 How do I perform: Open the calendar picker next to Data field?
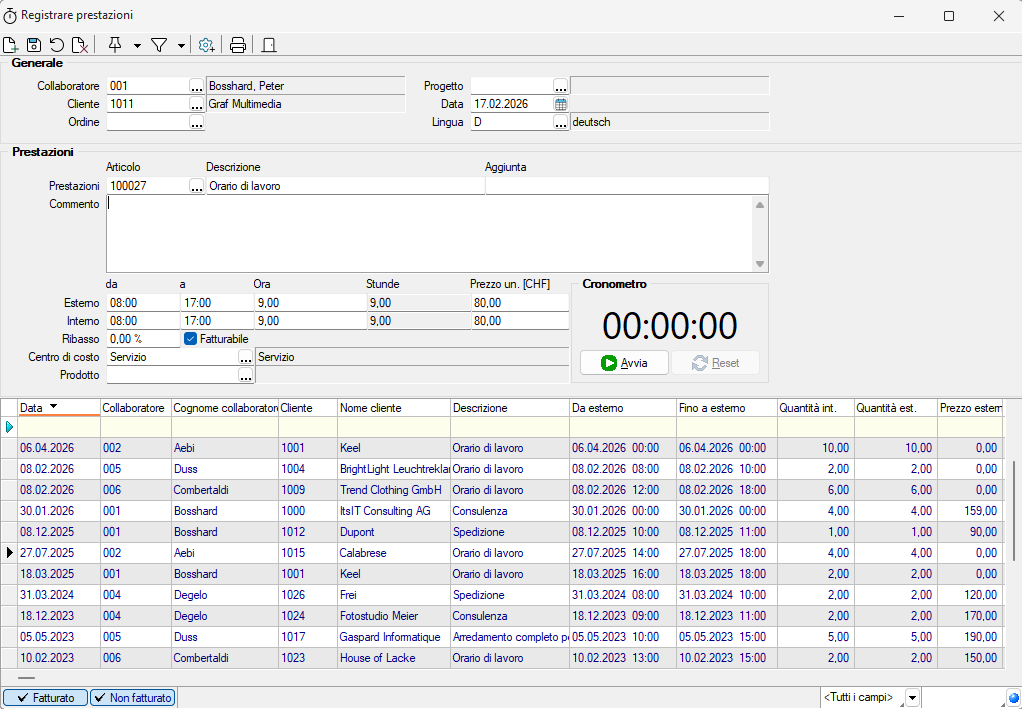pyautogui.click(x=561, y=104)
